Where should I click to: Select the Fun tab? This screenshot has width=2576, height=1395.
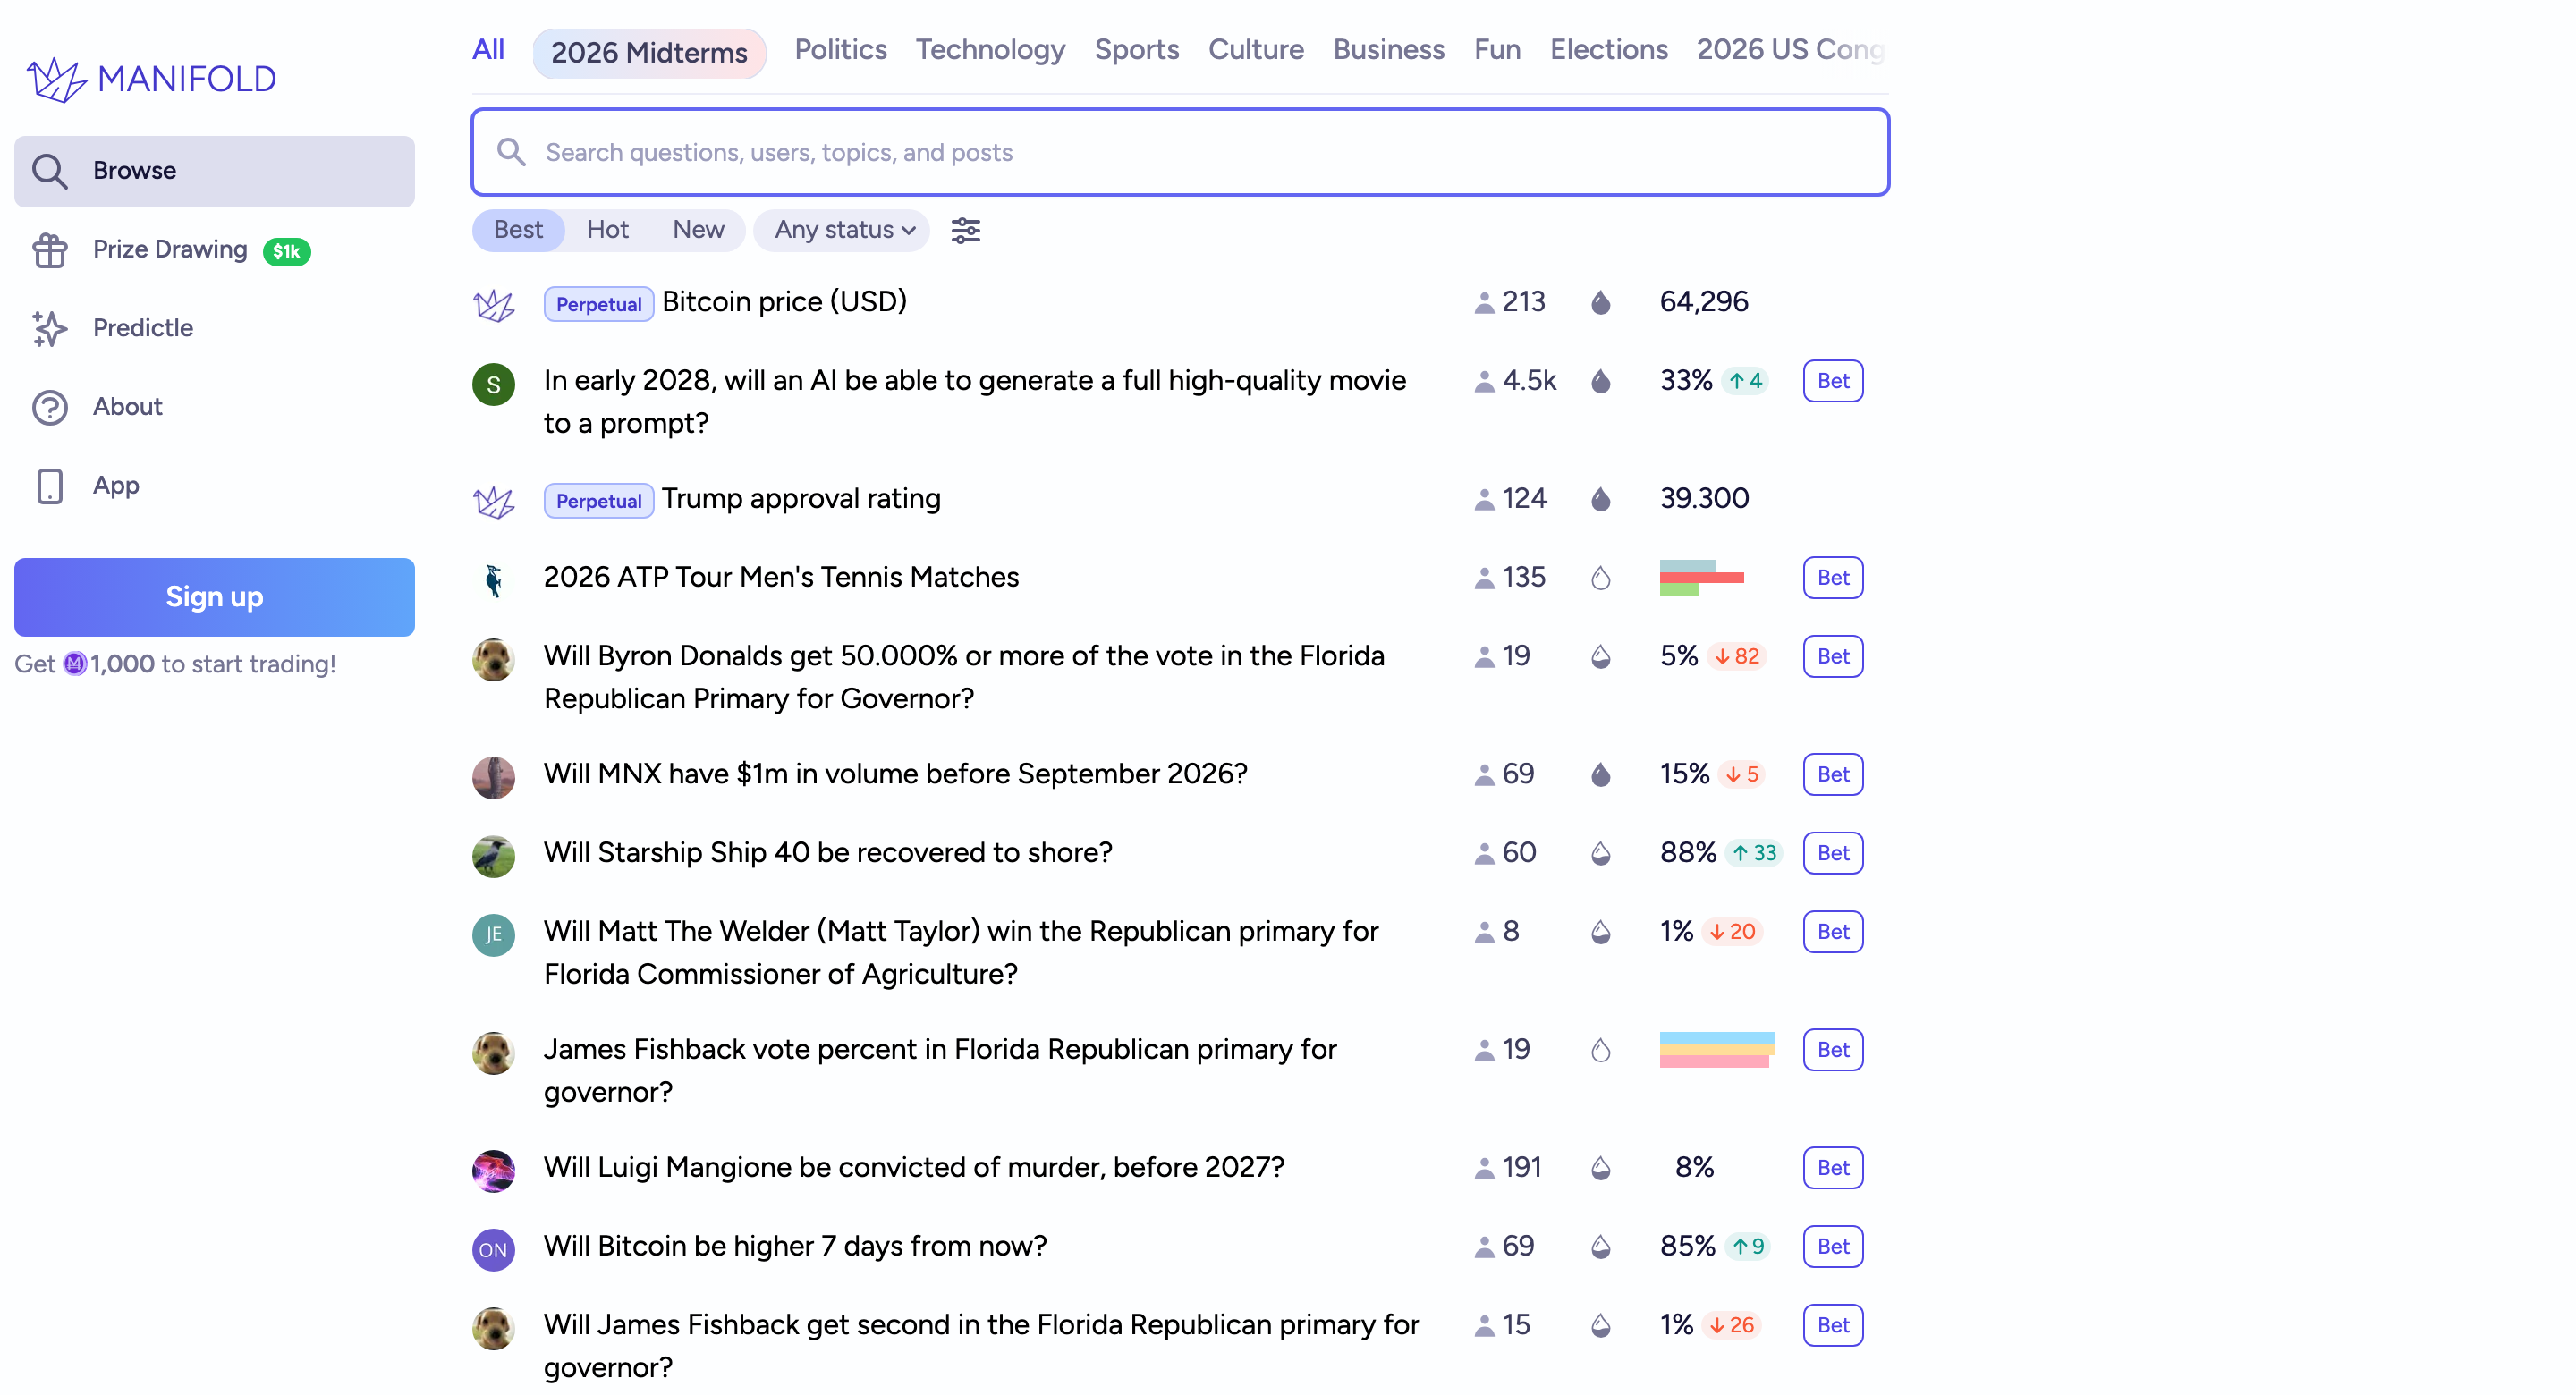(x=1497, y=50)
